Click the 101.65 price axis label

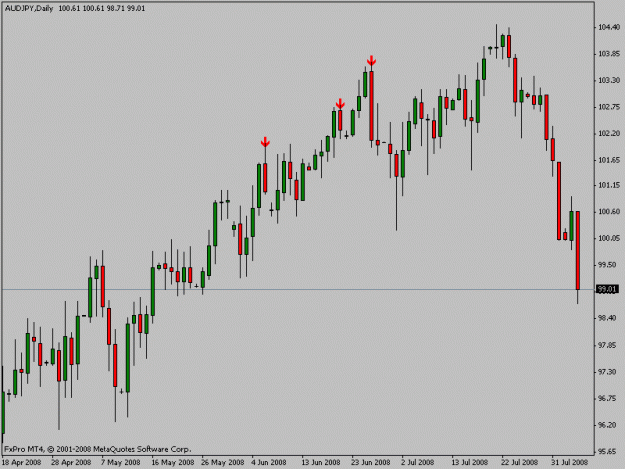(609, 160)
